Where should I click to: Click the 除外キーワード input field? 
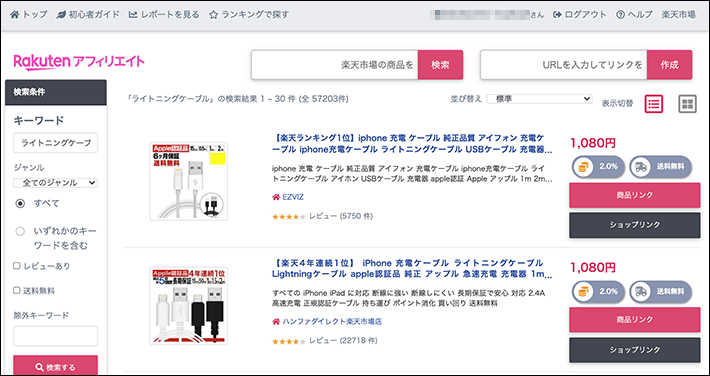pos(56,336)
